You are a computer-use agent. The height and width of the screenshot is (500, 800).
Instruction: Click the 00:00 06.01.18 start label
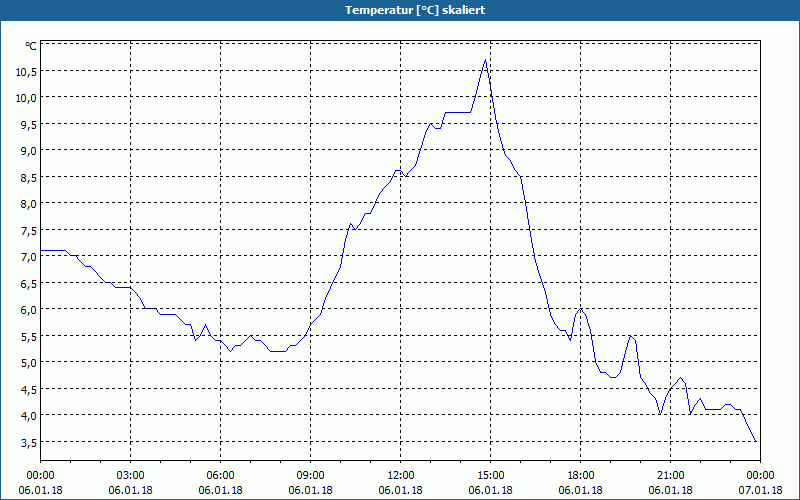click(40, 483)
